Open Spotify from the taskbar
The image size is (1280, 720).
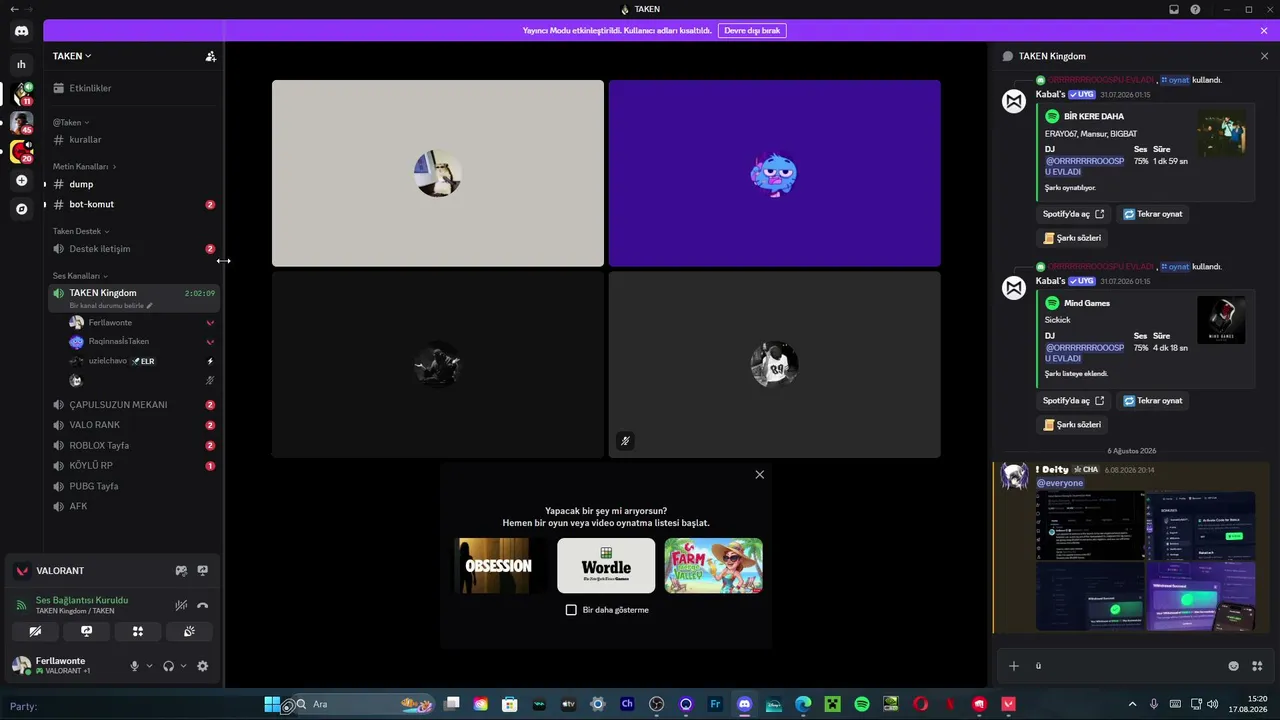pos(862,704)
